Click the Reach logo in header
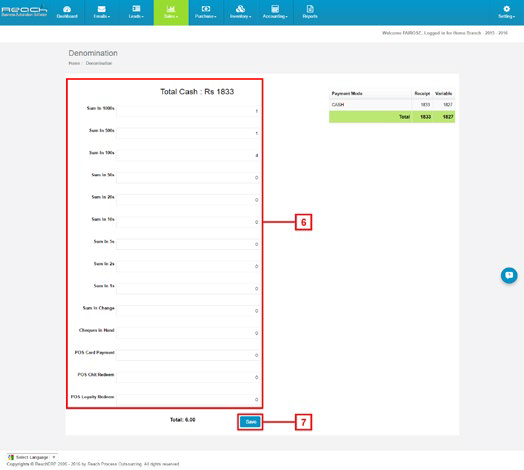The width and height of the screenshot is (524, 470). (x=24, y=11)
